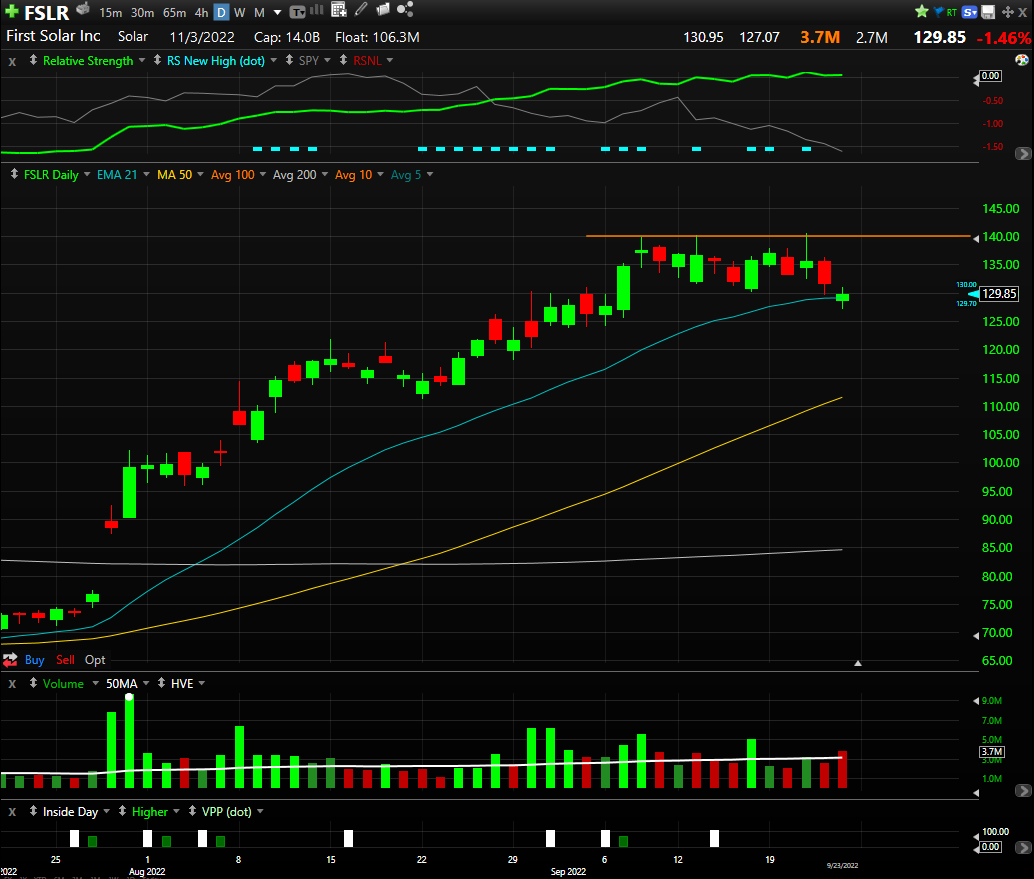Open RS New High (dot) dropdown
1034x879 pixels.
click(274, 60)
